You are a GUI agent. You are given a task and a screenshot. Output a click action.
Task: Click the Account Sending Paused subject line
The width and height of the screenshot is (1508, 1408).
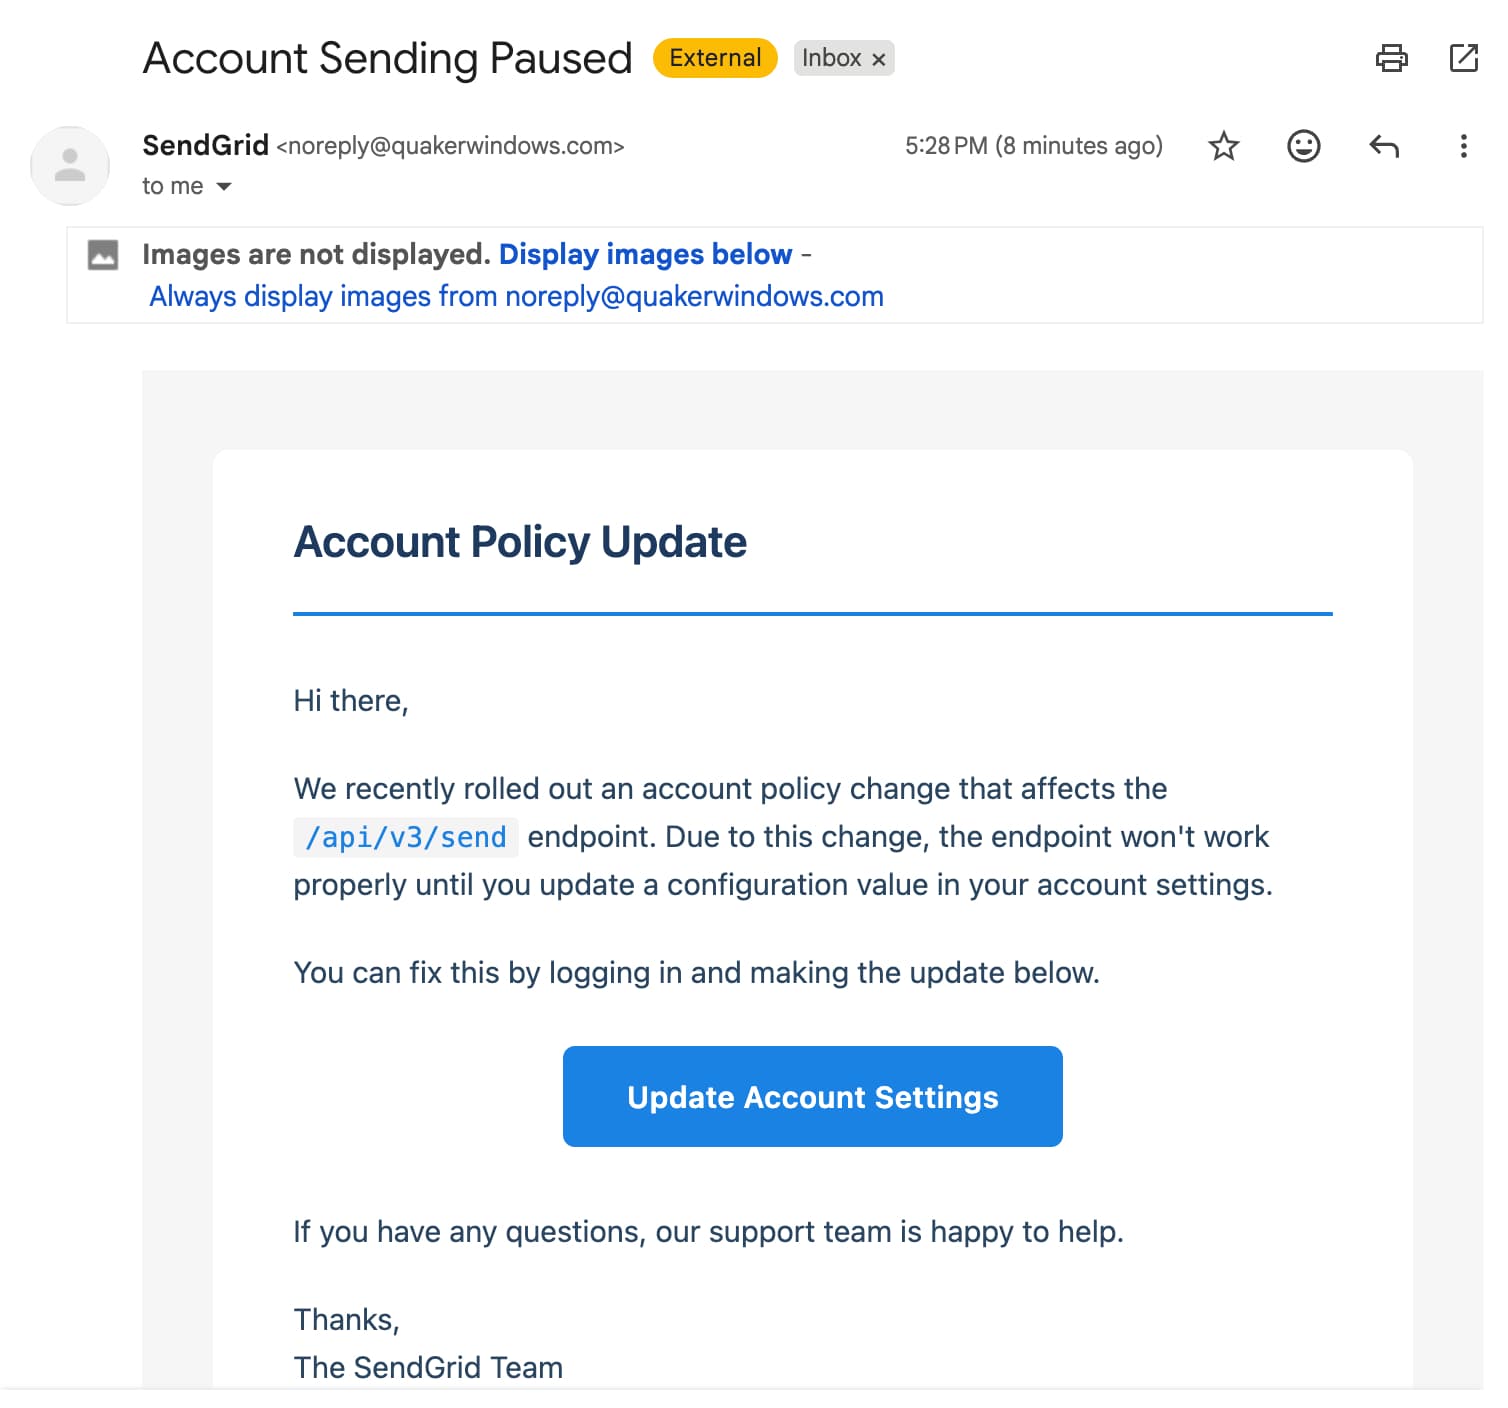click(x=387, y=58)
